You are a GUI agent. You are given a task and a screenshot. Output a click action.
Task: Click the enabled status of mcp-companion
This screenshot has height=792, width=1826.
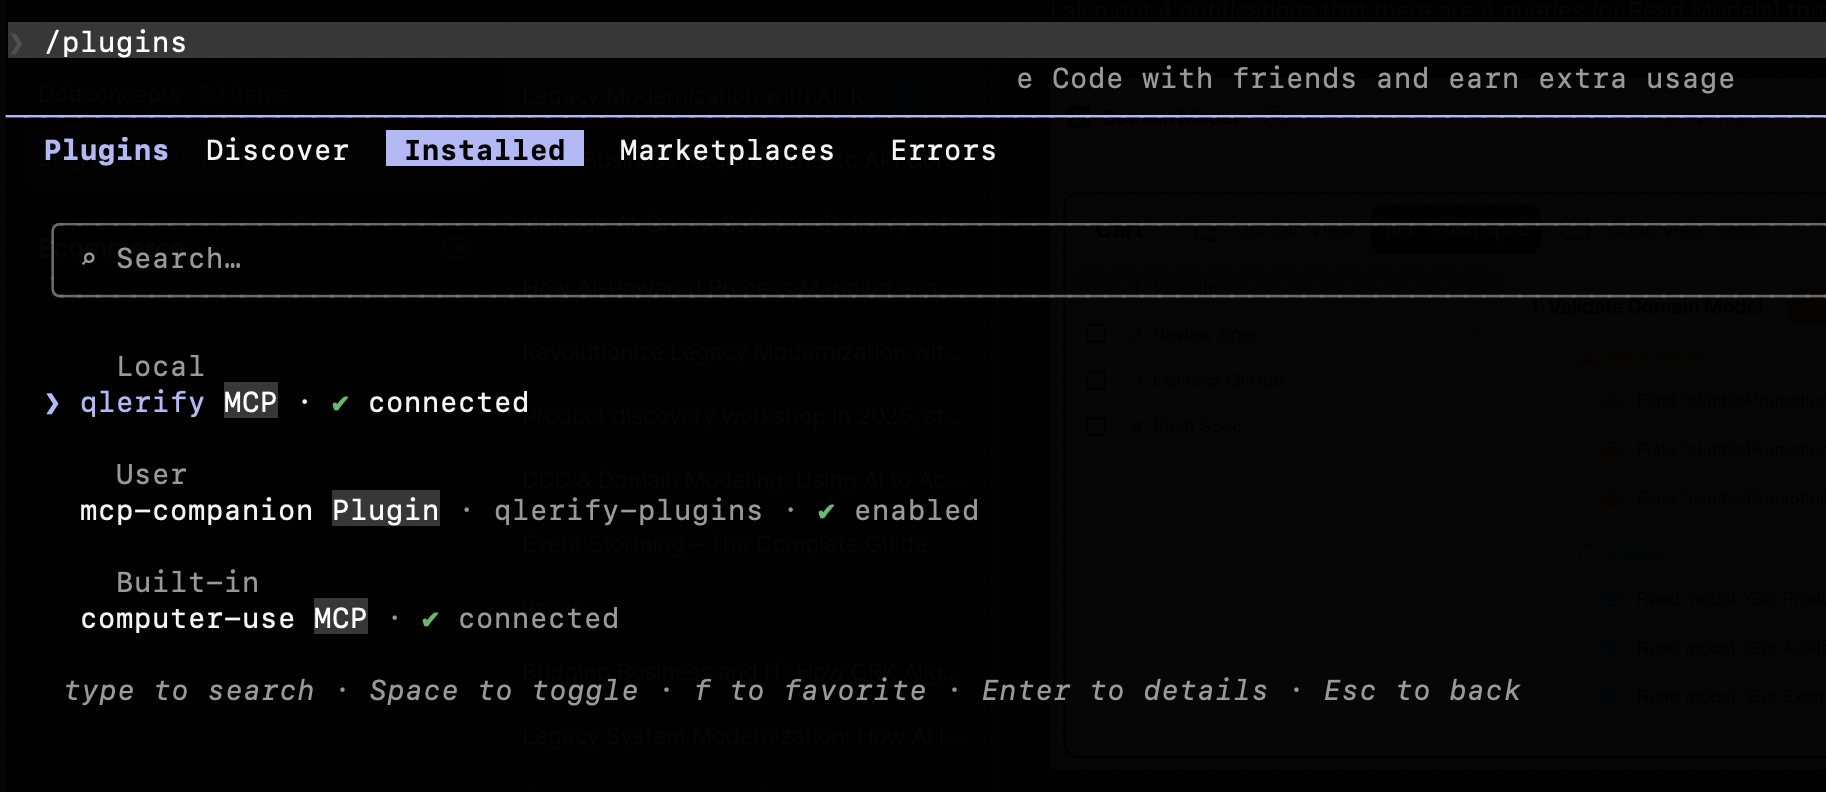pos(916,510)
